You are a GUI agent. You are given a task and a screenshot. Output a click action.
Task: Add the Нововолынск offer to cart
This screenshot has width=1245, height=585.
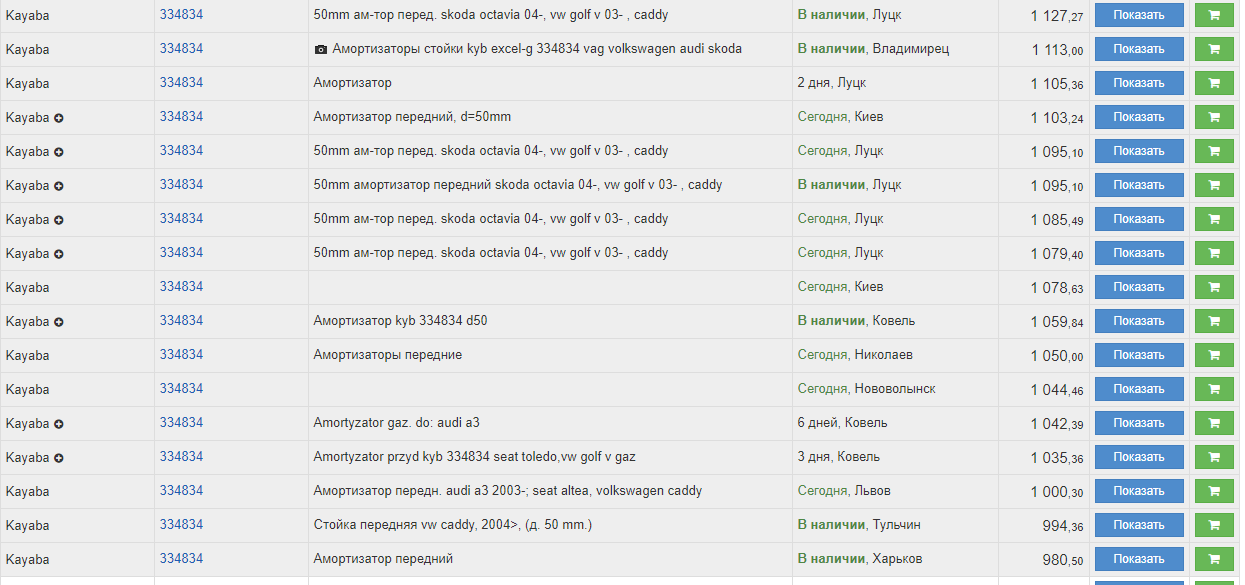1214,389
